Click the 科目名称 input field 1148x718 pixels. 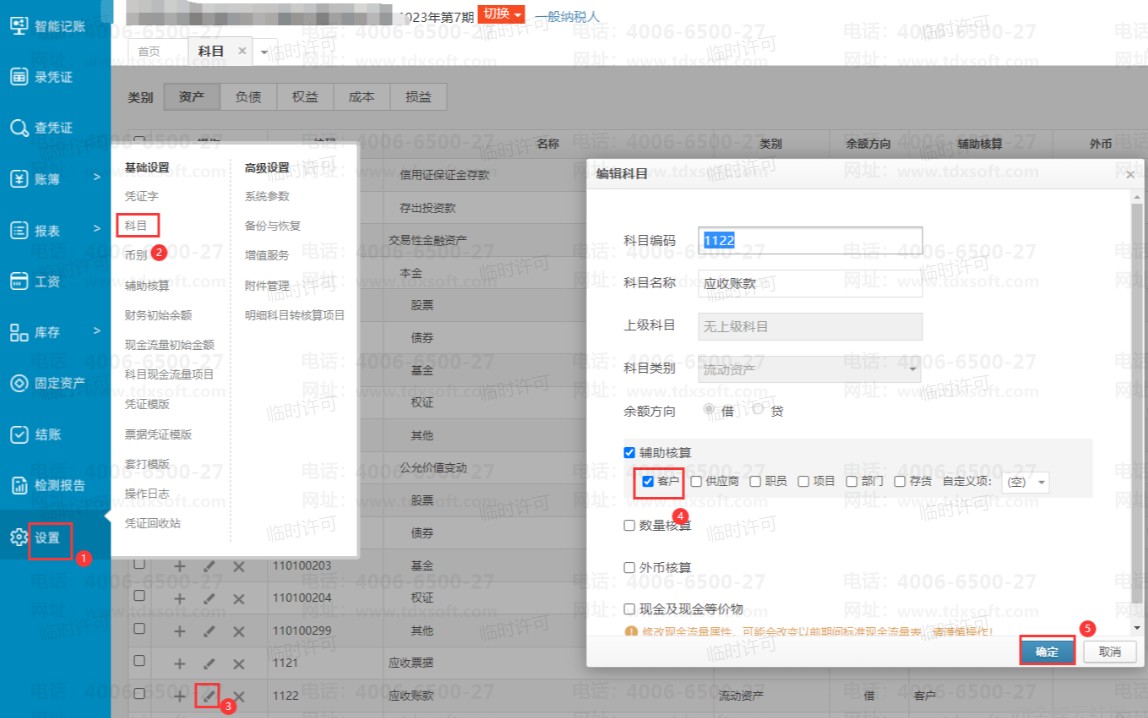pos(809,283)
